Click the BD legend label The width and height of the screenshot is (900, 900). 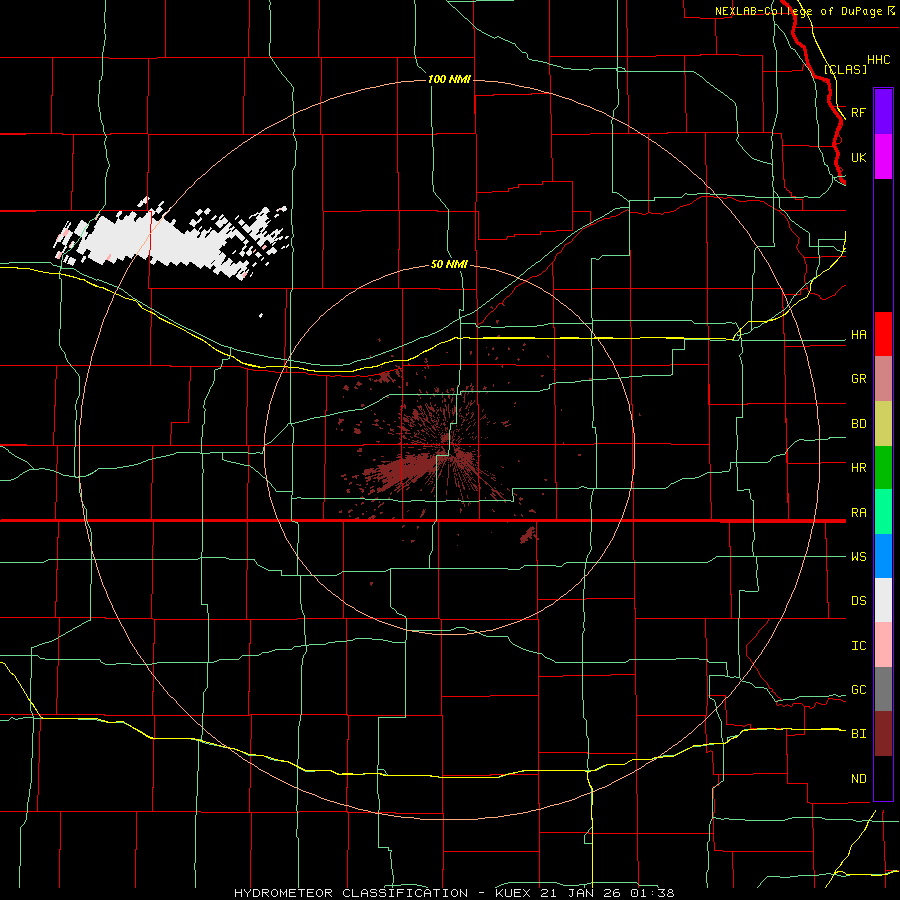[x=858, y=424]
